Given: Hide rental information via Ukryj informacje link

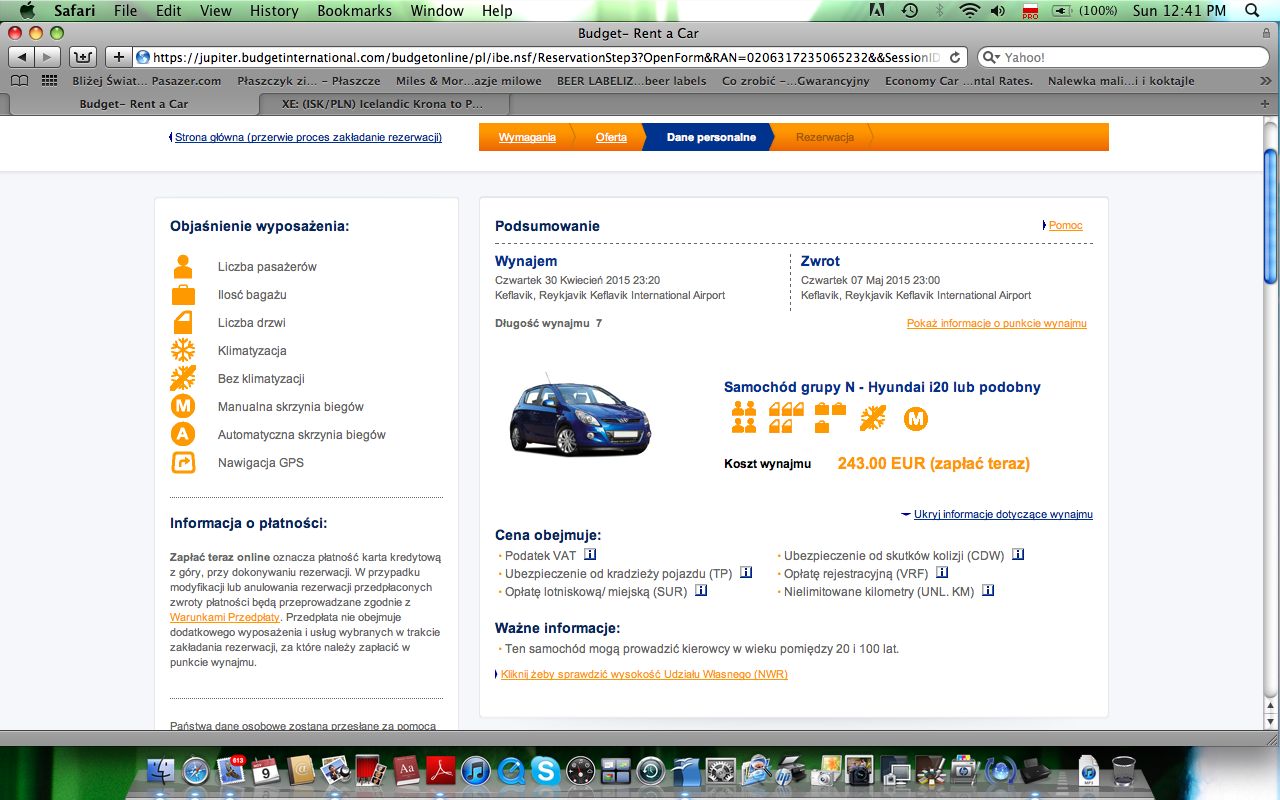Looking at the screenshot, I should [1003, 514].
